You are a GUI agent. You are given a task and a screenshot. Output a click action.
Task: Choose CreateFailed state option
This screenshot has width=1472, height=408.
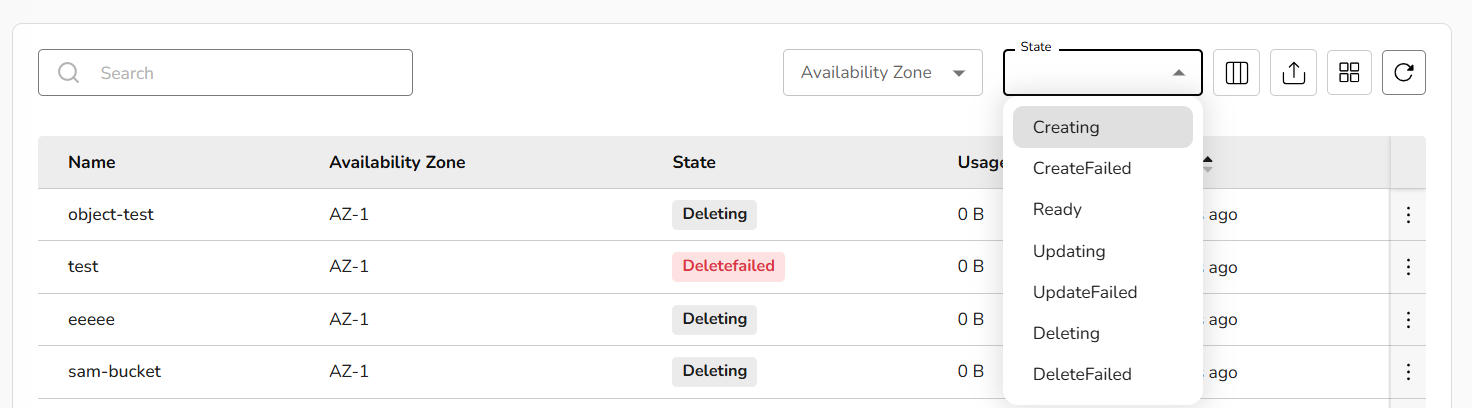(1082, 168)
